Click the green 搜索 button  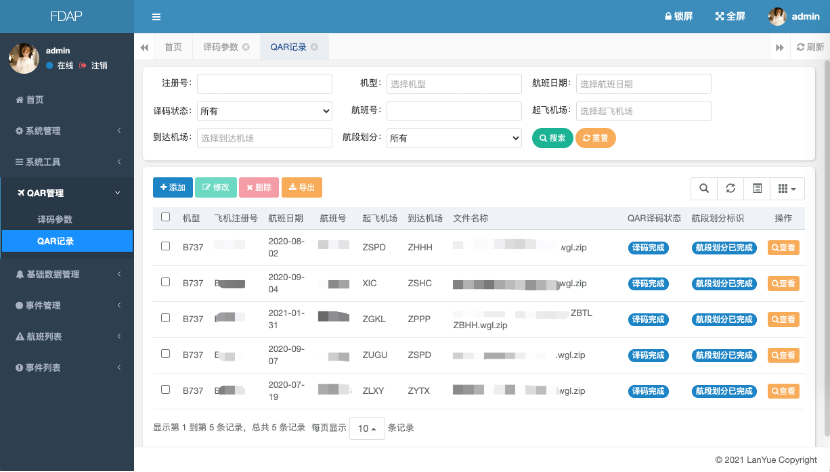tap(552, 138)
